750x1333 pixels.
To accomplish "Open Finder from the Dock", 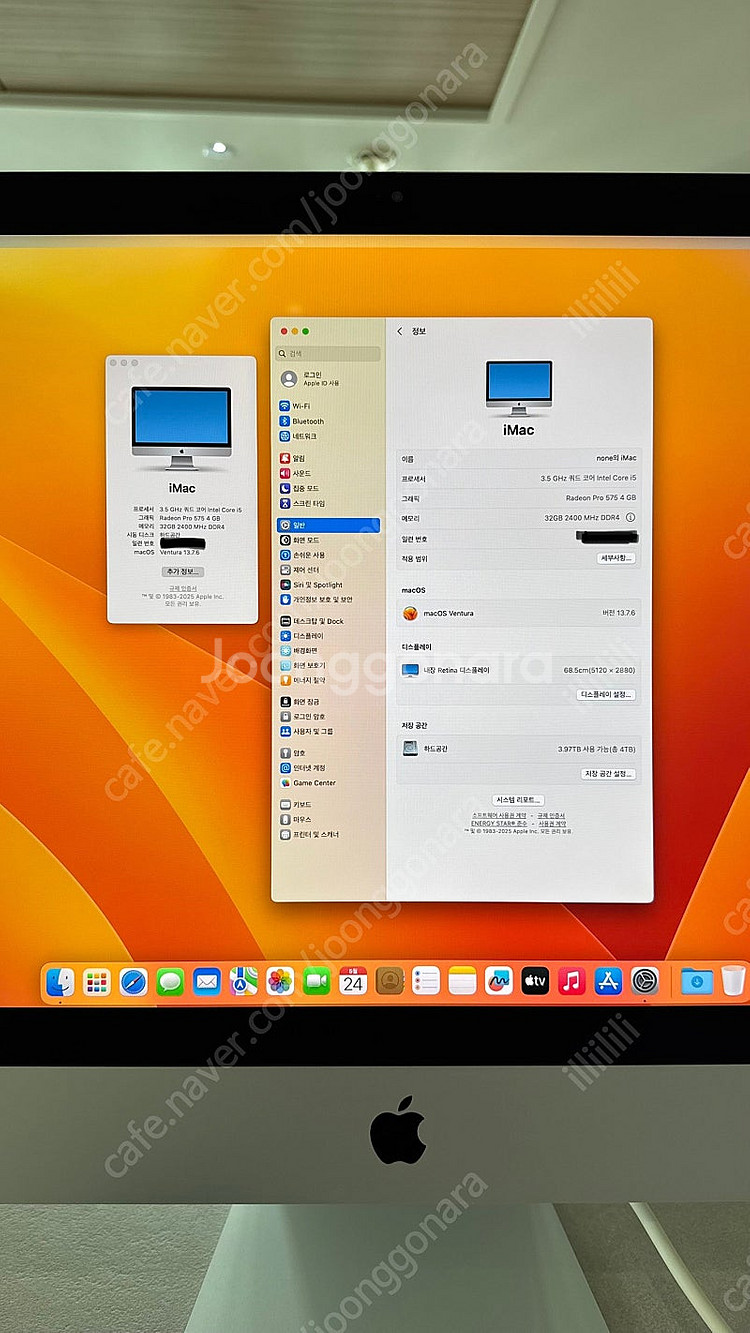I will [60, 982].
